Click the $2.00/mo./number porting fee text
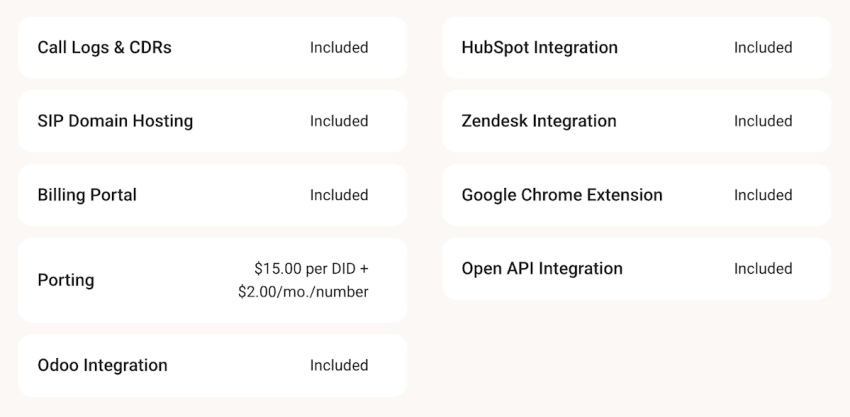This screenshot has width=850, height=417. 303,292
